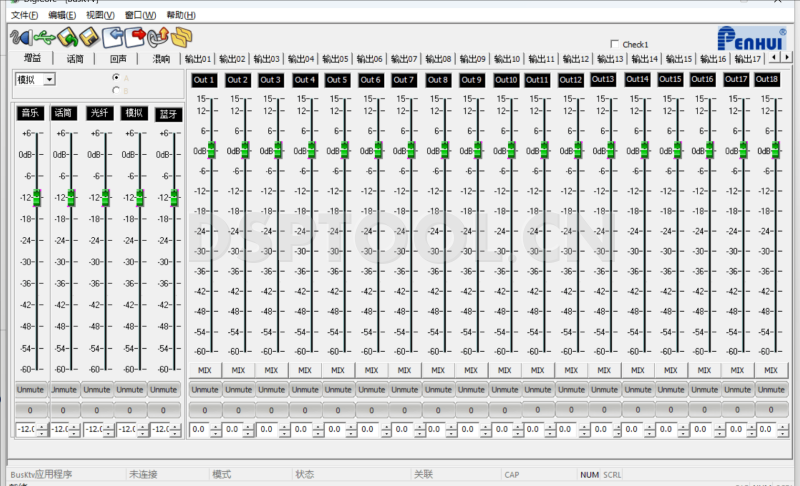Click Unmute button under 音乐 channel
Screen dimensions: 800x486
coord(29,389)
